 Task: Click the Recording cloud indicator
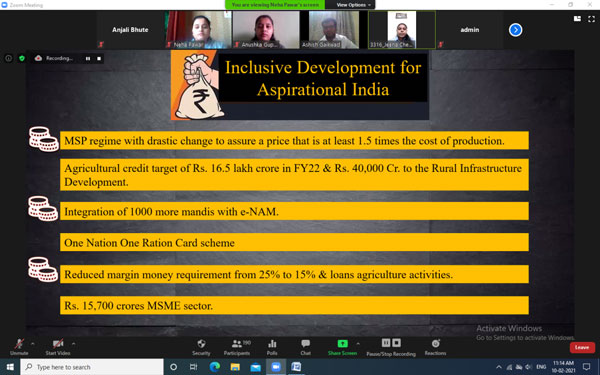tap(54, 58)
